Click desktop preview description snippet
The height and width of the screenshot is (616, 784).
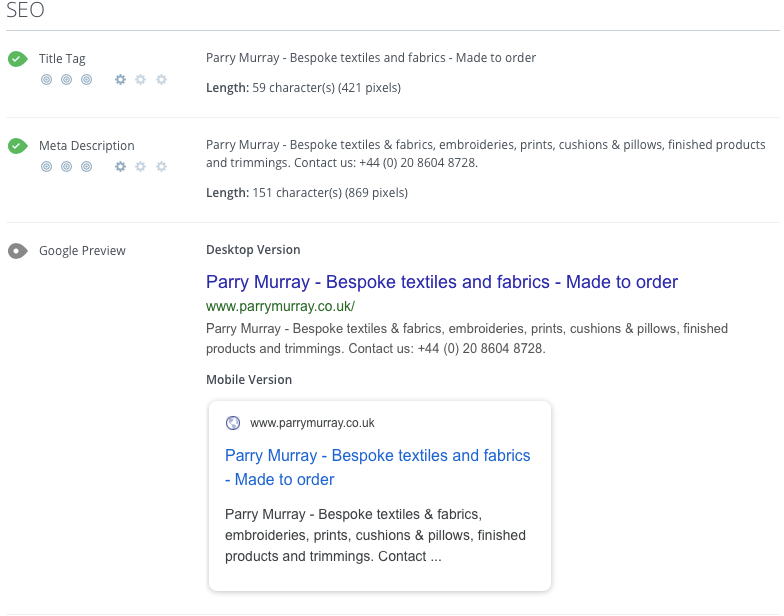[x=467, y=338]
